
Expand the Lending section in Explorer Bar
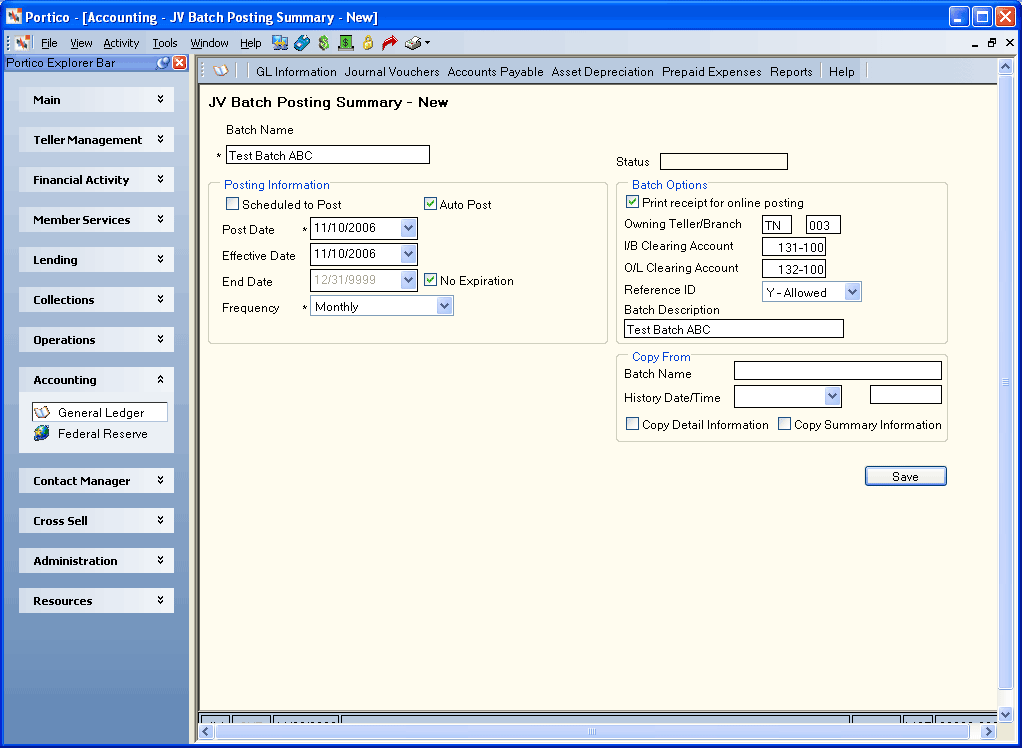96,259
